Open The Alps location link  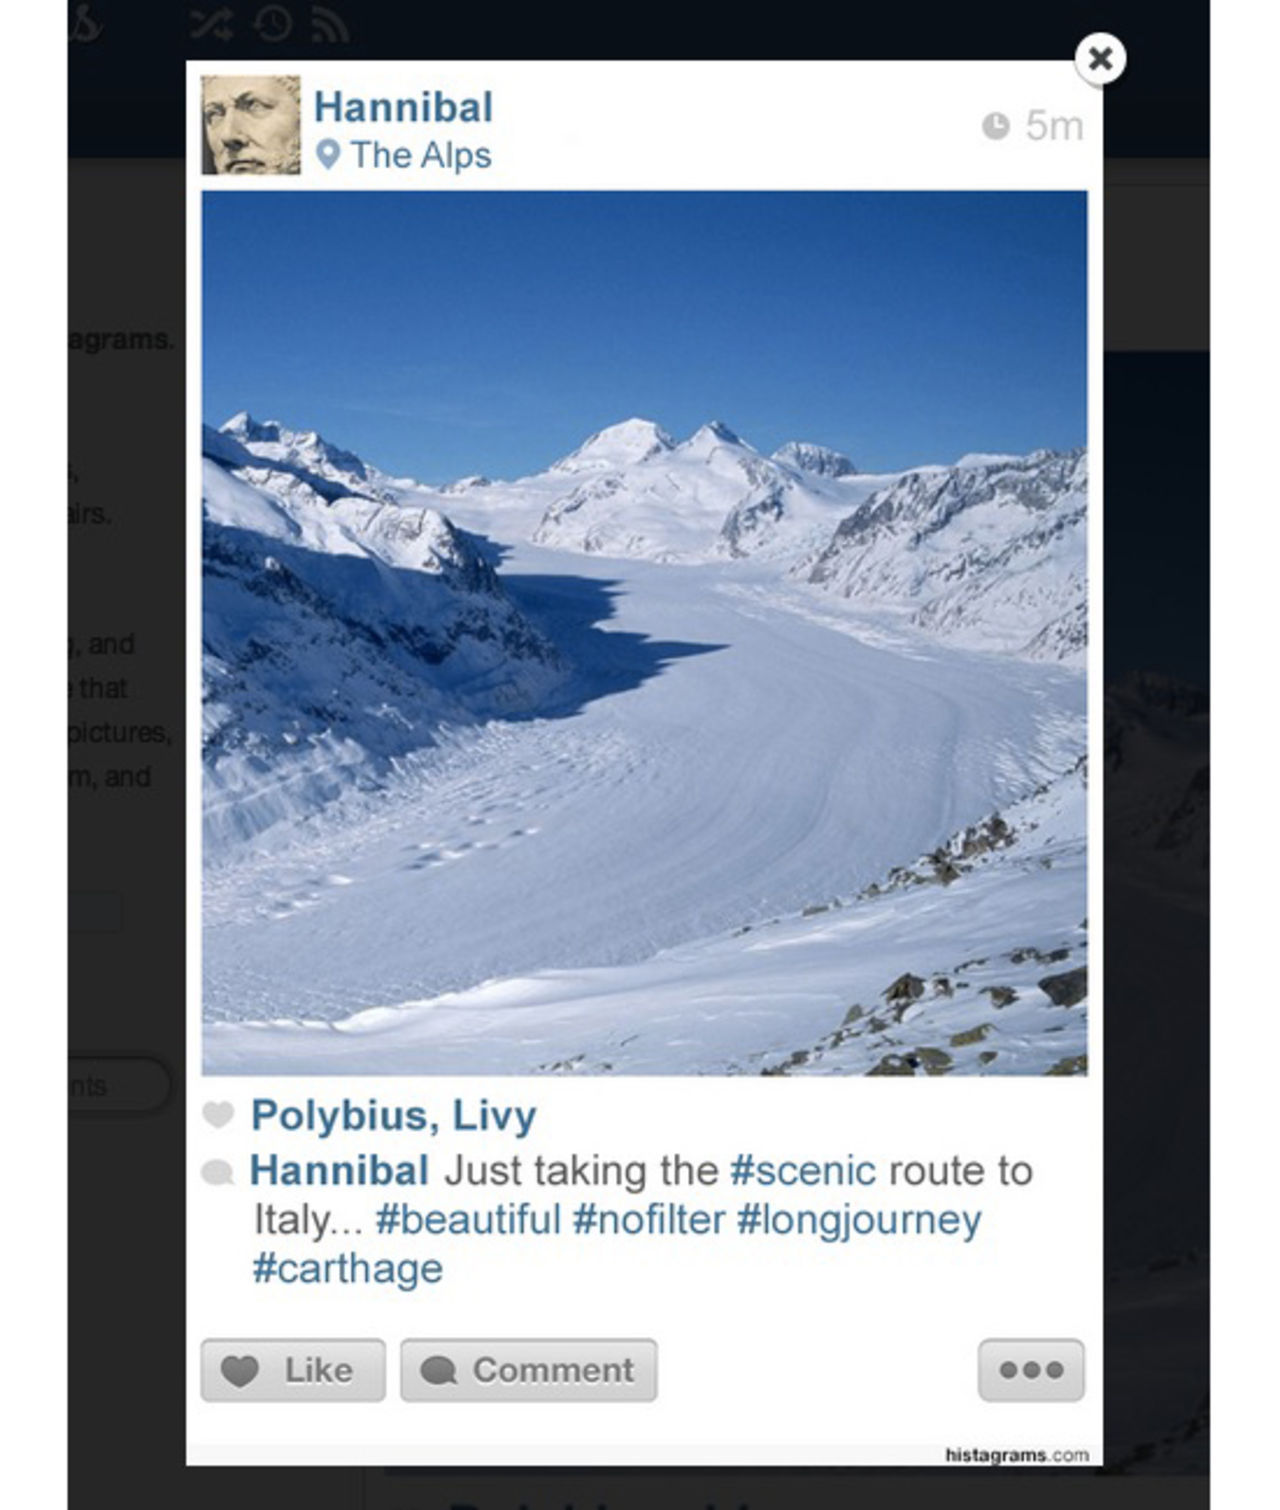pyautogui.click(x=420, y=155)
